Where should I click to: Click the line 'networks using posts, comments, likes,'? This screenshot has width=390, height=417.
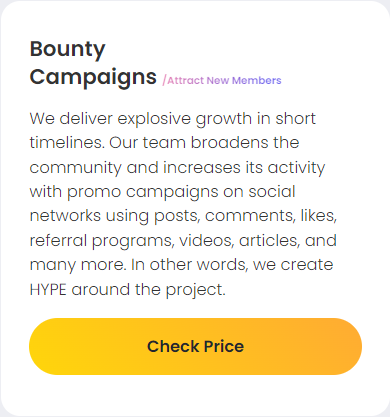coord(183,216)
